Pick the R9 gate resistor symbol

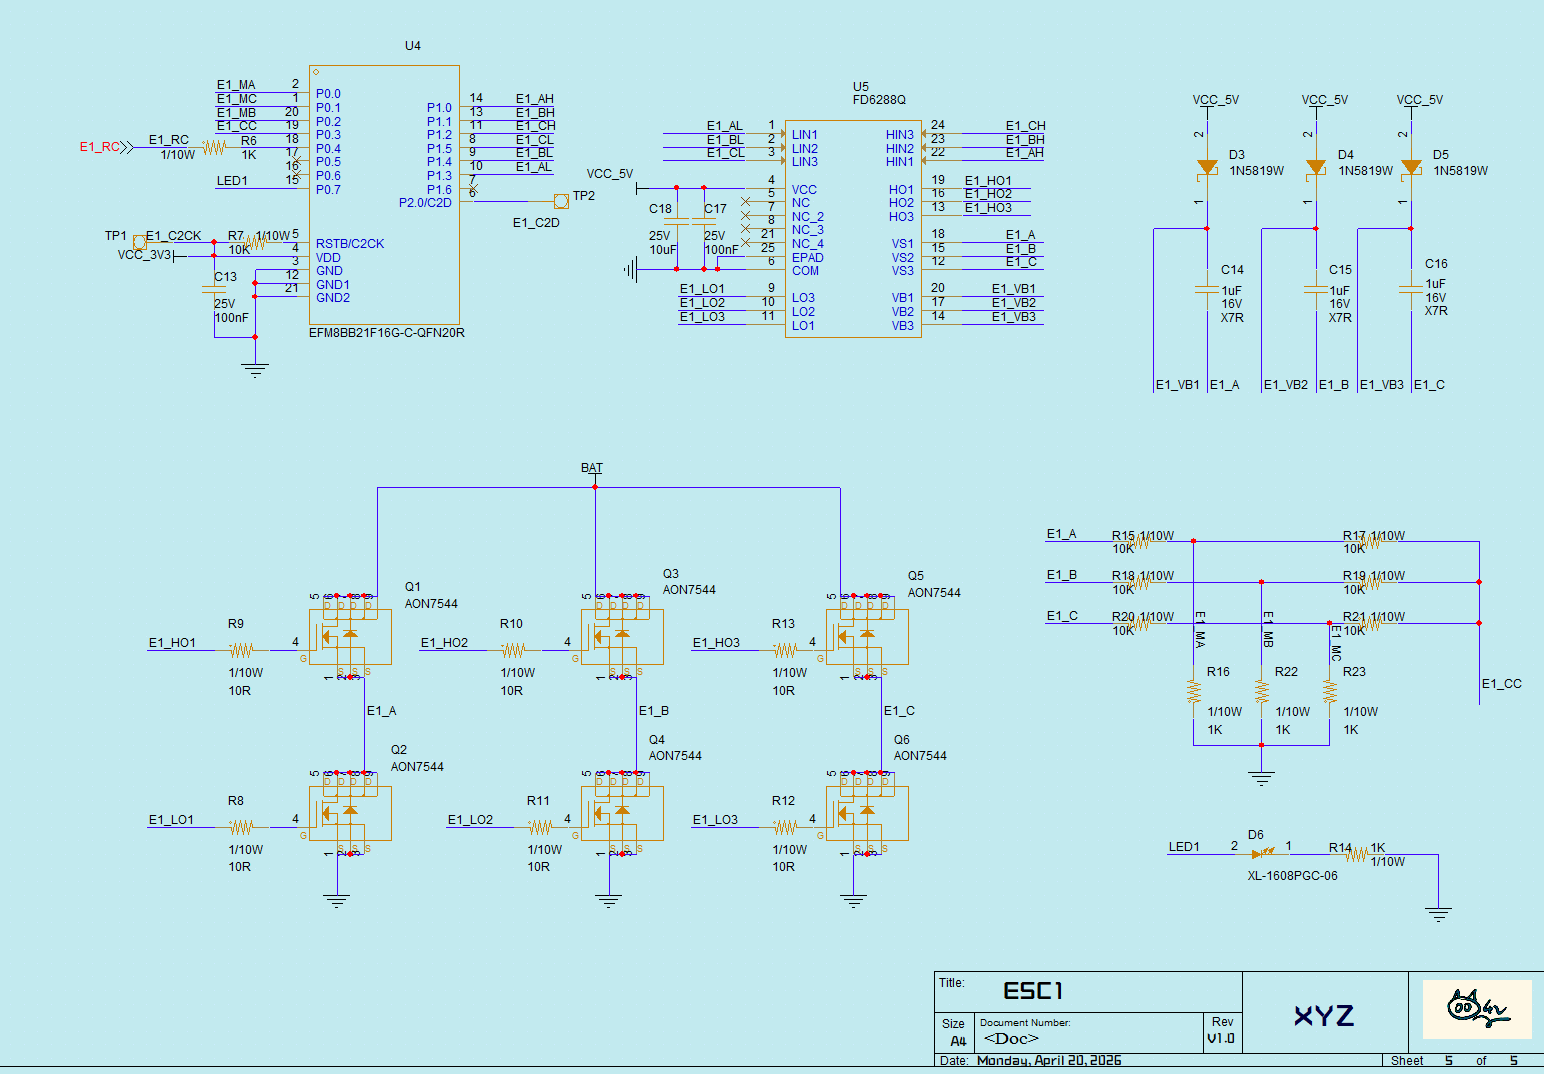(x=242, y=650)
